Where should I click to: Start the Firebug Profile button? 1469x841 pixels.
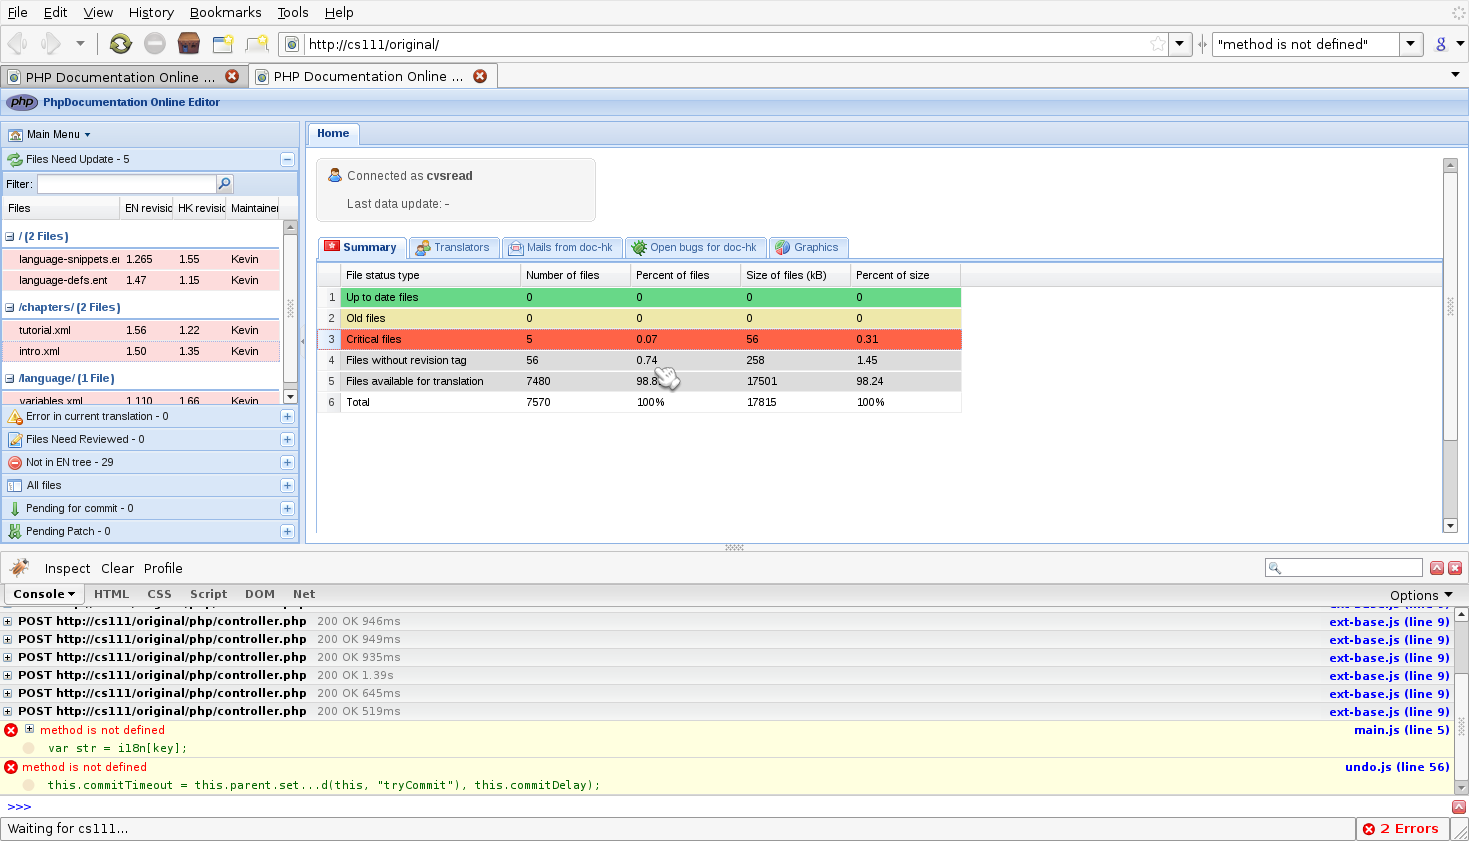163,568
